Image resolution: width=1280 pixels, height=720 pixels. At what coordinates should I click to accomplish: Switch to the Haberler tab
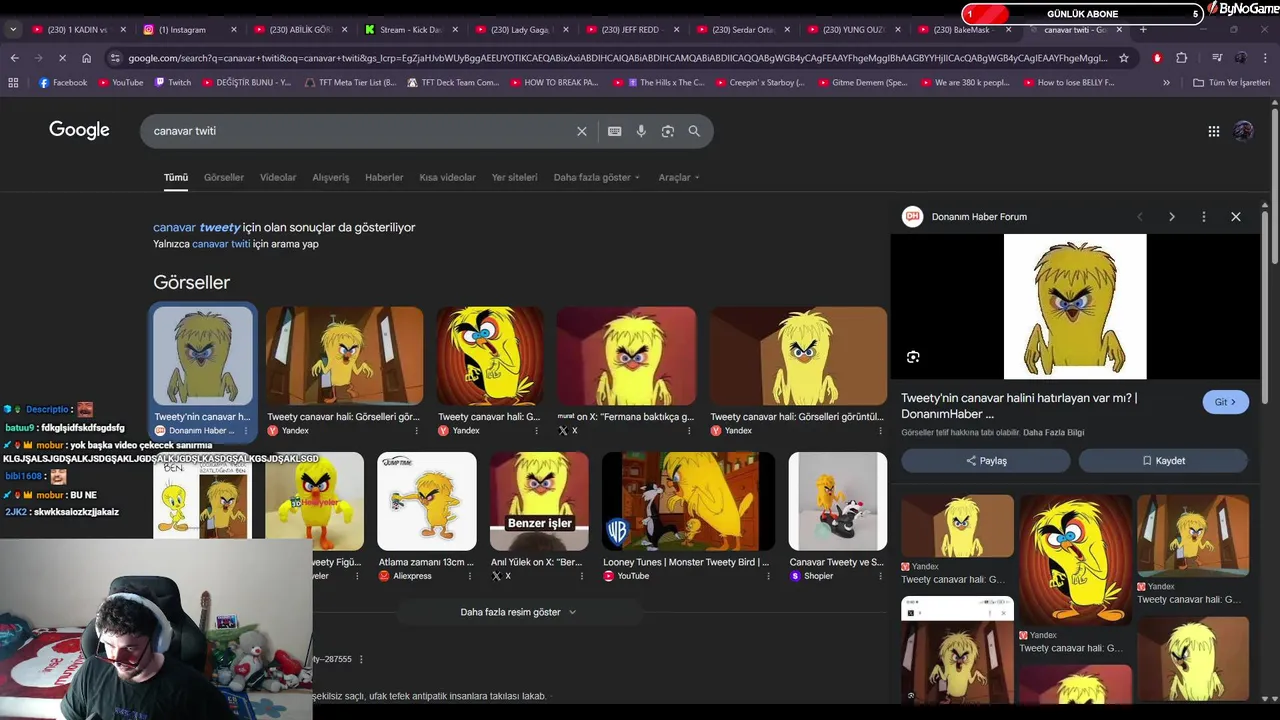coord(384,177)
